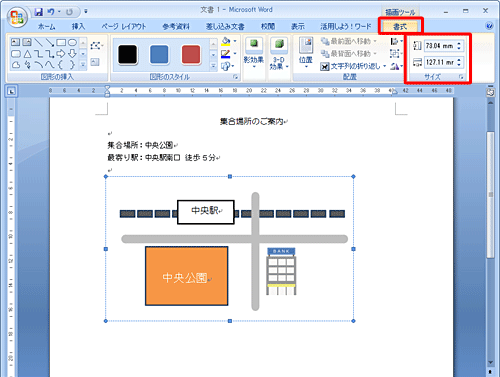Click the width field spinner arrows

click(459, 62)
